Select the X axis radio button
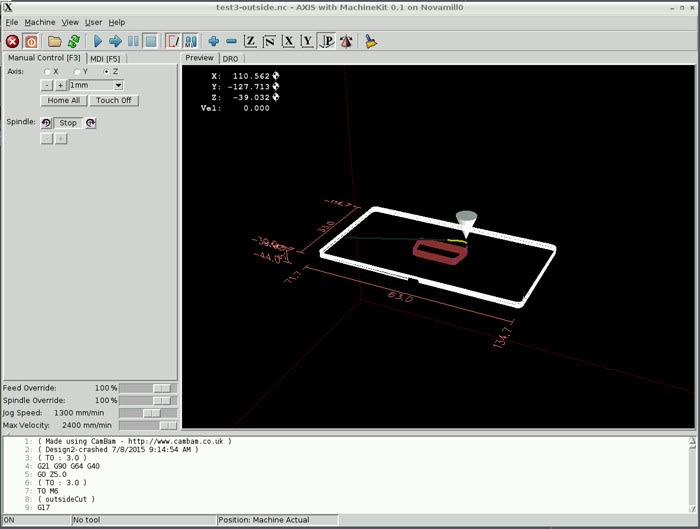700x529 pixels. [47, 72]
